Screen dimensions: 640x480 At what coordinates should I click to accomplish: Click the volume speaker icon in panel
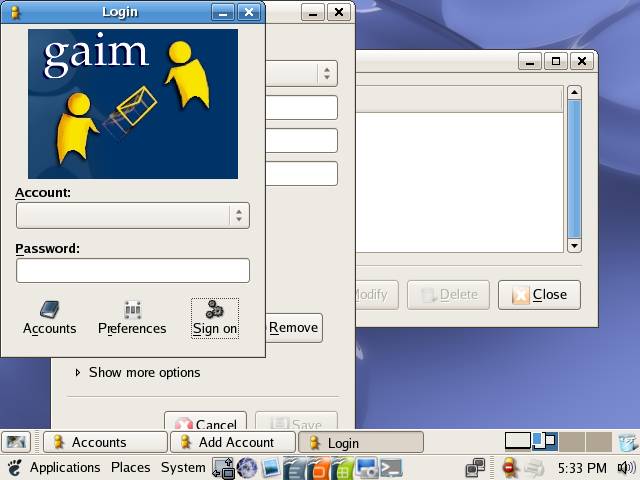pos(626,468)
